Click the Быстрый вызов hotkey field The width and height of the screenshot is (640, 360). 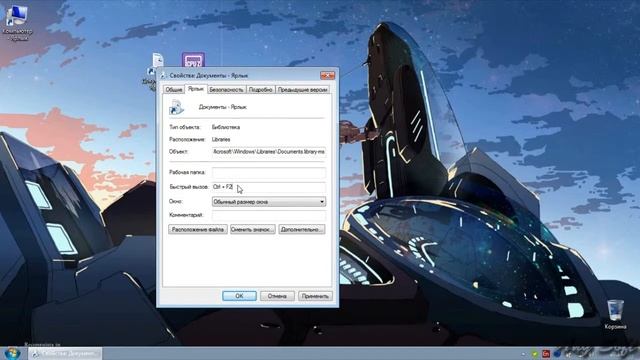coord(269,187)
